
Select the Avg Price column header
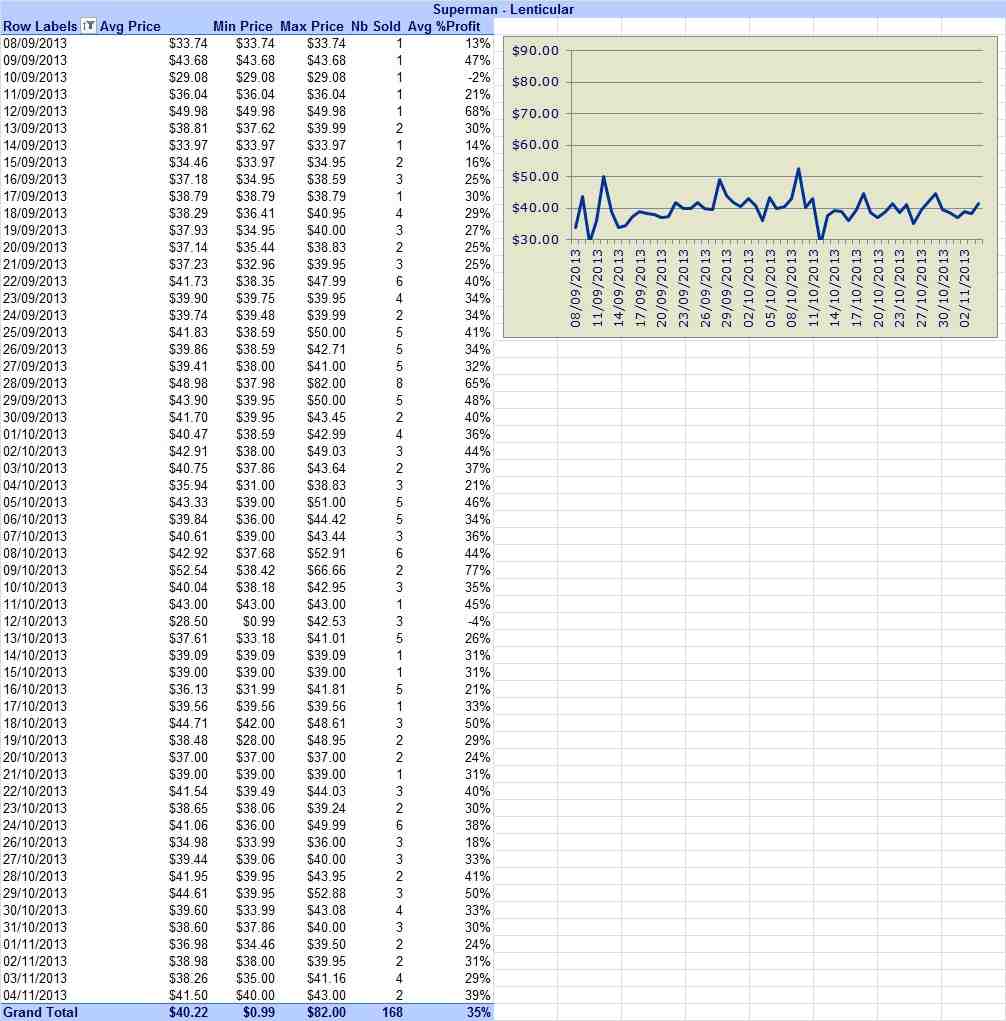130,26
